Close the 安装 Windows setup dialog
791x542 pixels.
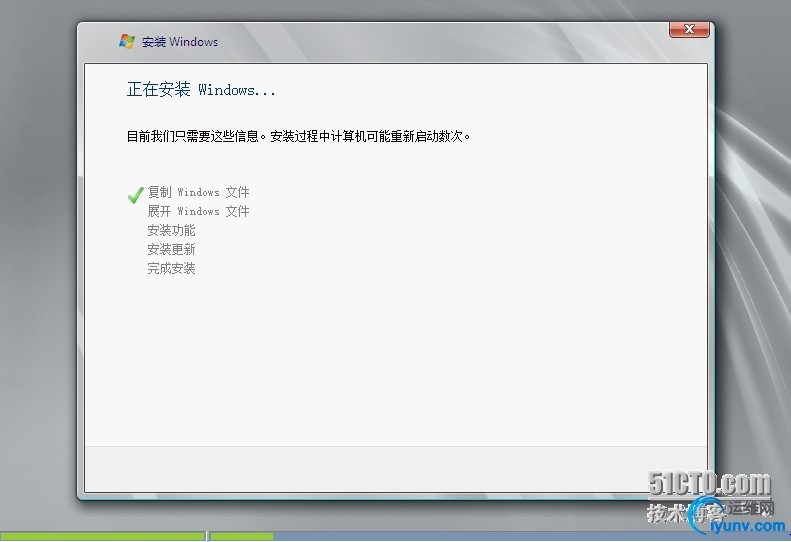(689, 30)
